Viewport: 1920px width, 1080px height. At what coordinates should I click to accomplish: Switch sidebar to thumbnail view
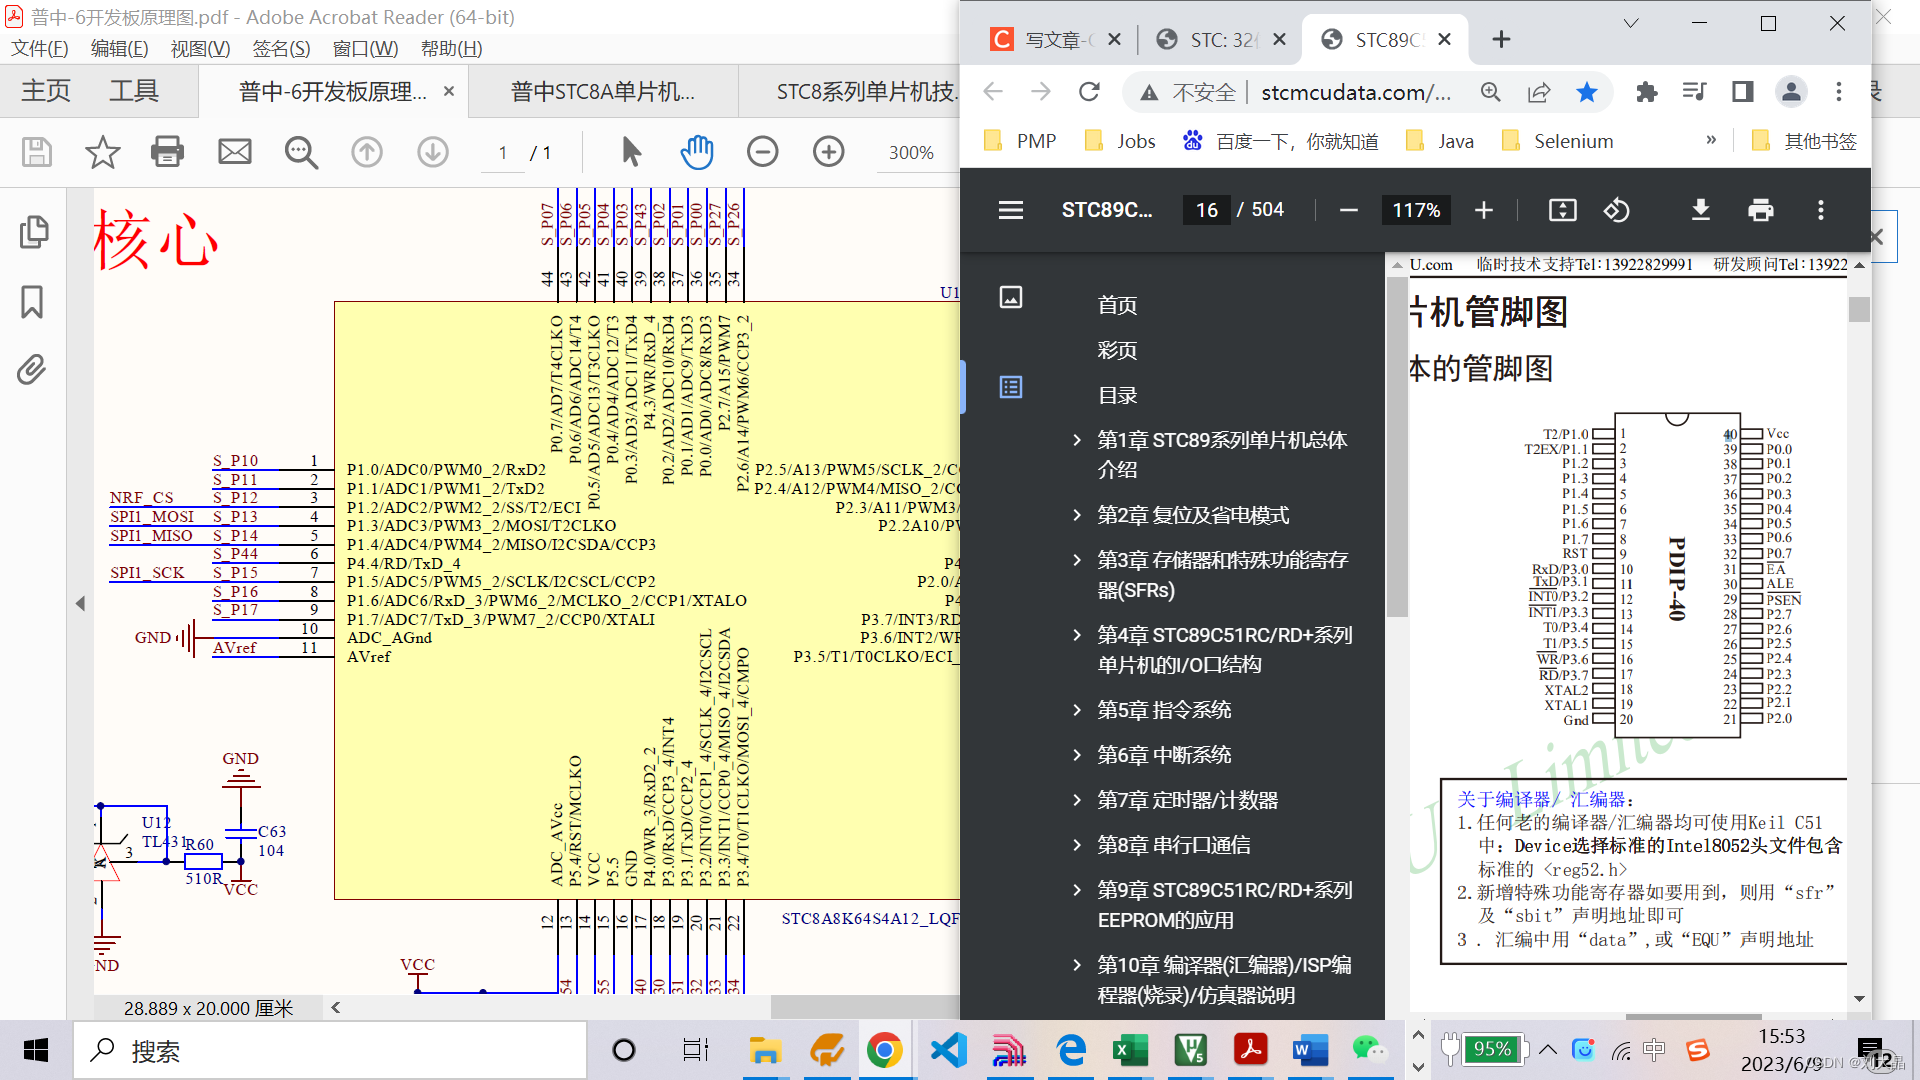pos(1011,297)
